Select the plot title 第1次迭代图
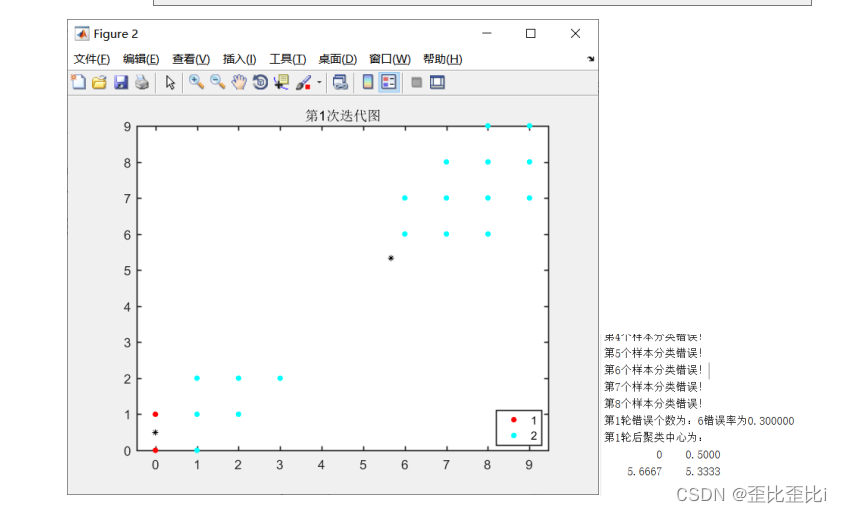The image size is (842, 513). tap(343, 115)
